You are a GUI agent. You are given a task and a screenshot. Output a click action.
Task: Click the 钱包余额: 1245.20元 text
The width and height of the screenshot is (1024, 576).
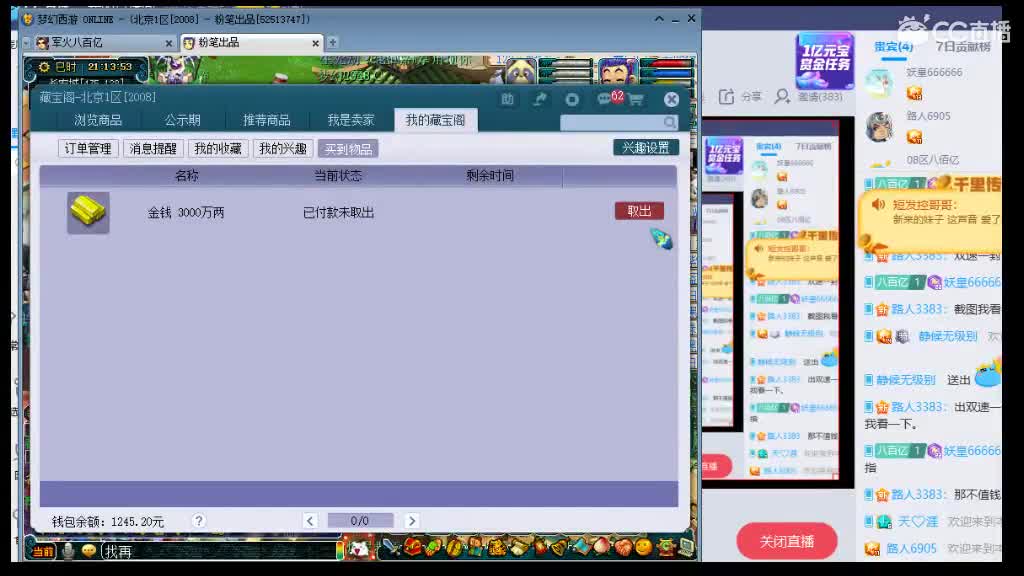(108, 522)
